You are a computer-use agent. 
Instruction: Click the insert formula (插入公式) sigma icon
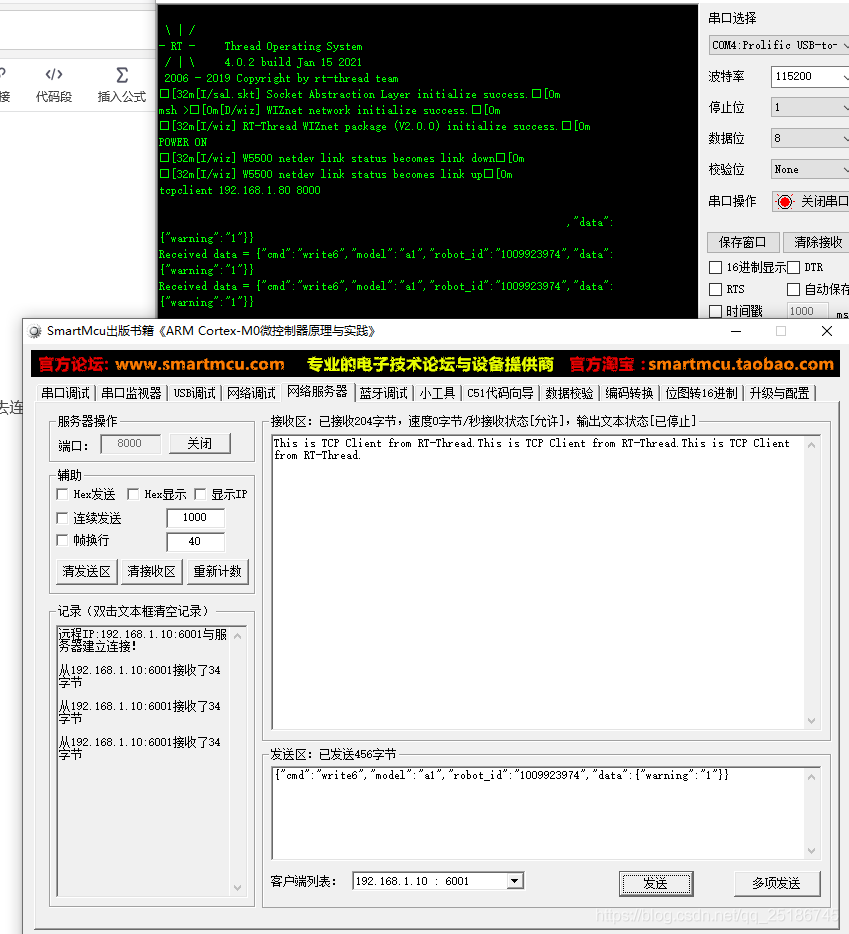122,75
